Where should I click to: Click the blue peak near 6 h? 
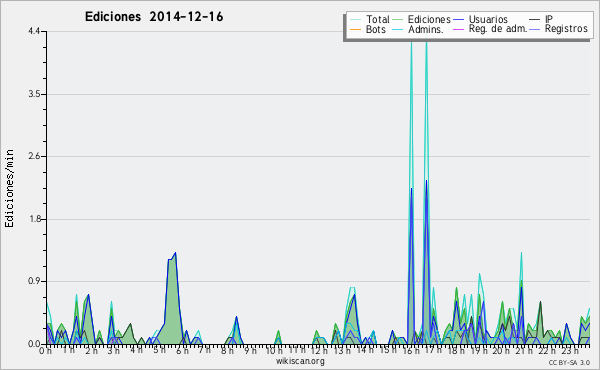pyautogui.click(x=175, y=253)
